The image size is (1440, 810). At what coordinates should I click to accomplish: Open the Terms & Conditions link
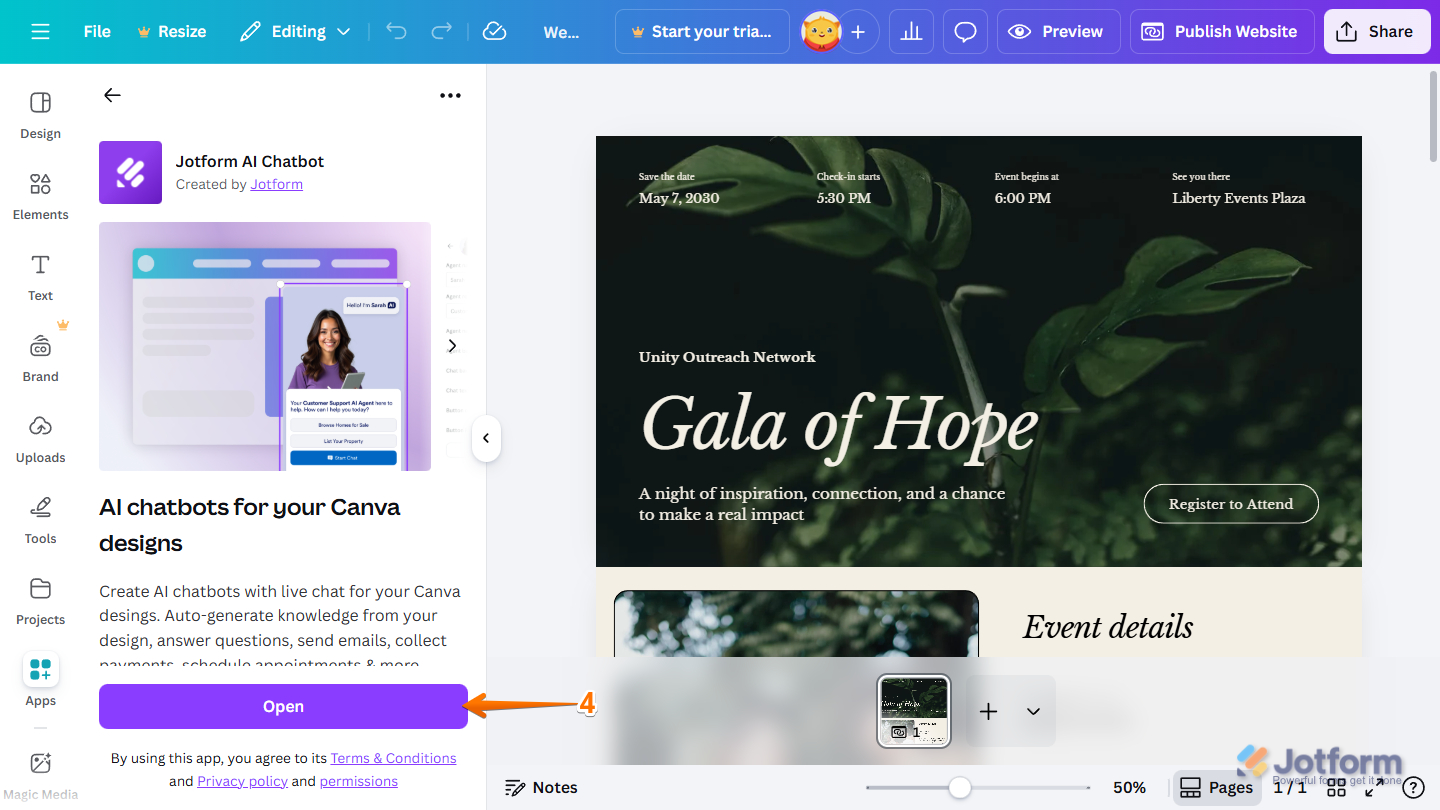(x=393, y=758)
